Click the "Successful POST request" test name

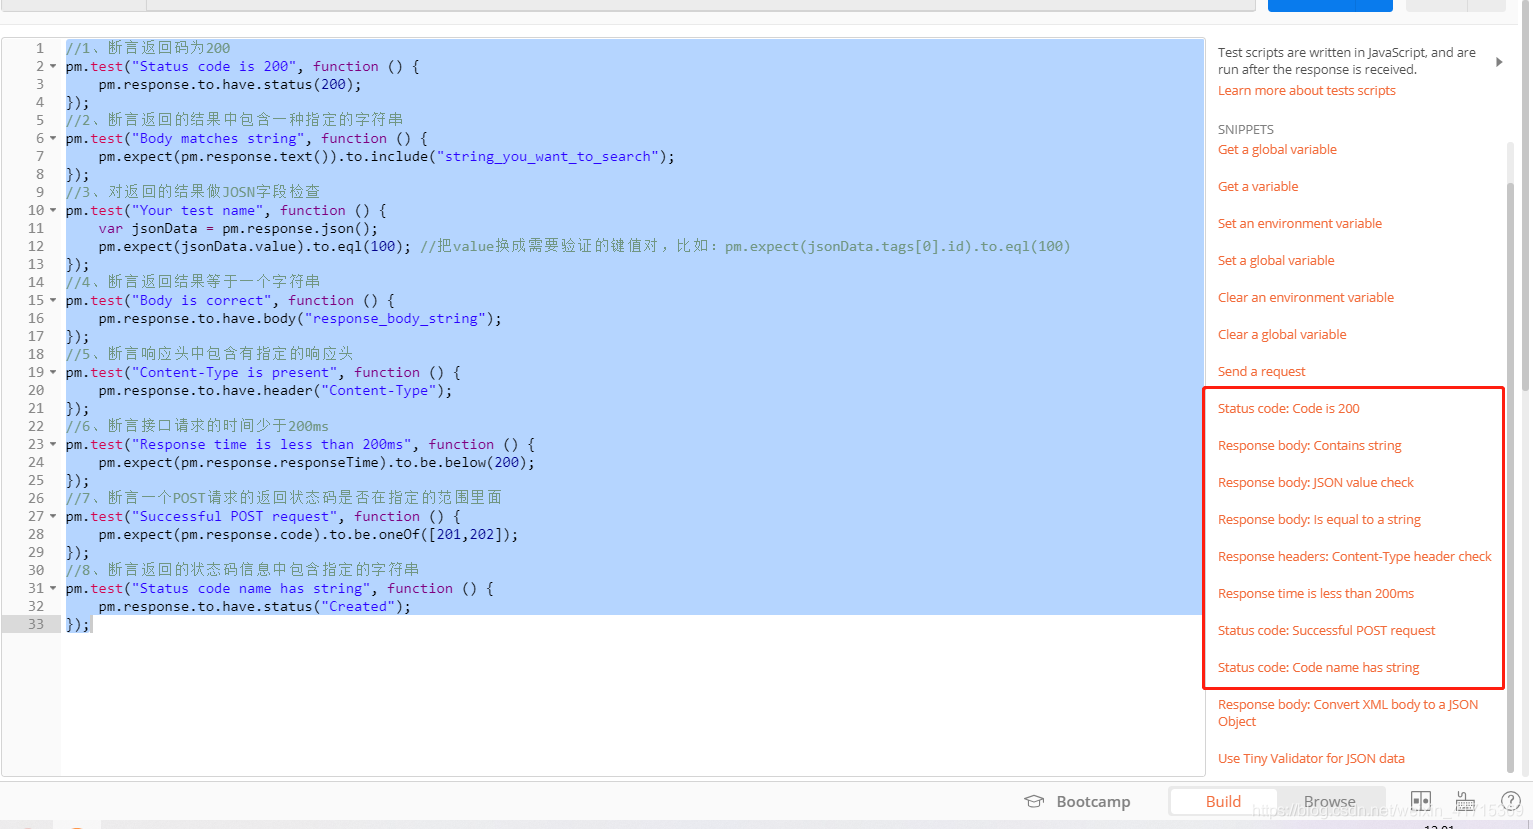[234, 516]
